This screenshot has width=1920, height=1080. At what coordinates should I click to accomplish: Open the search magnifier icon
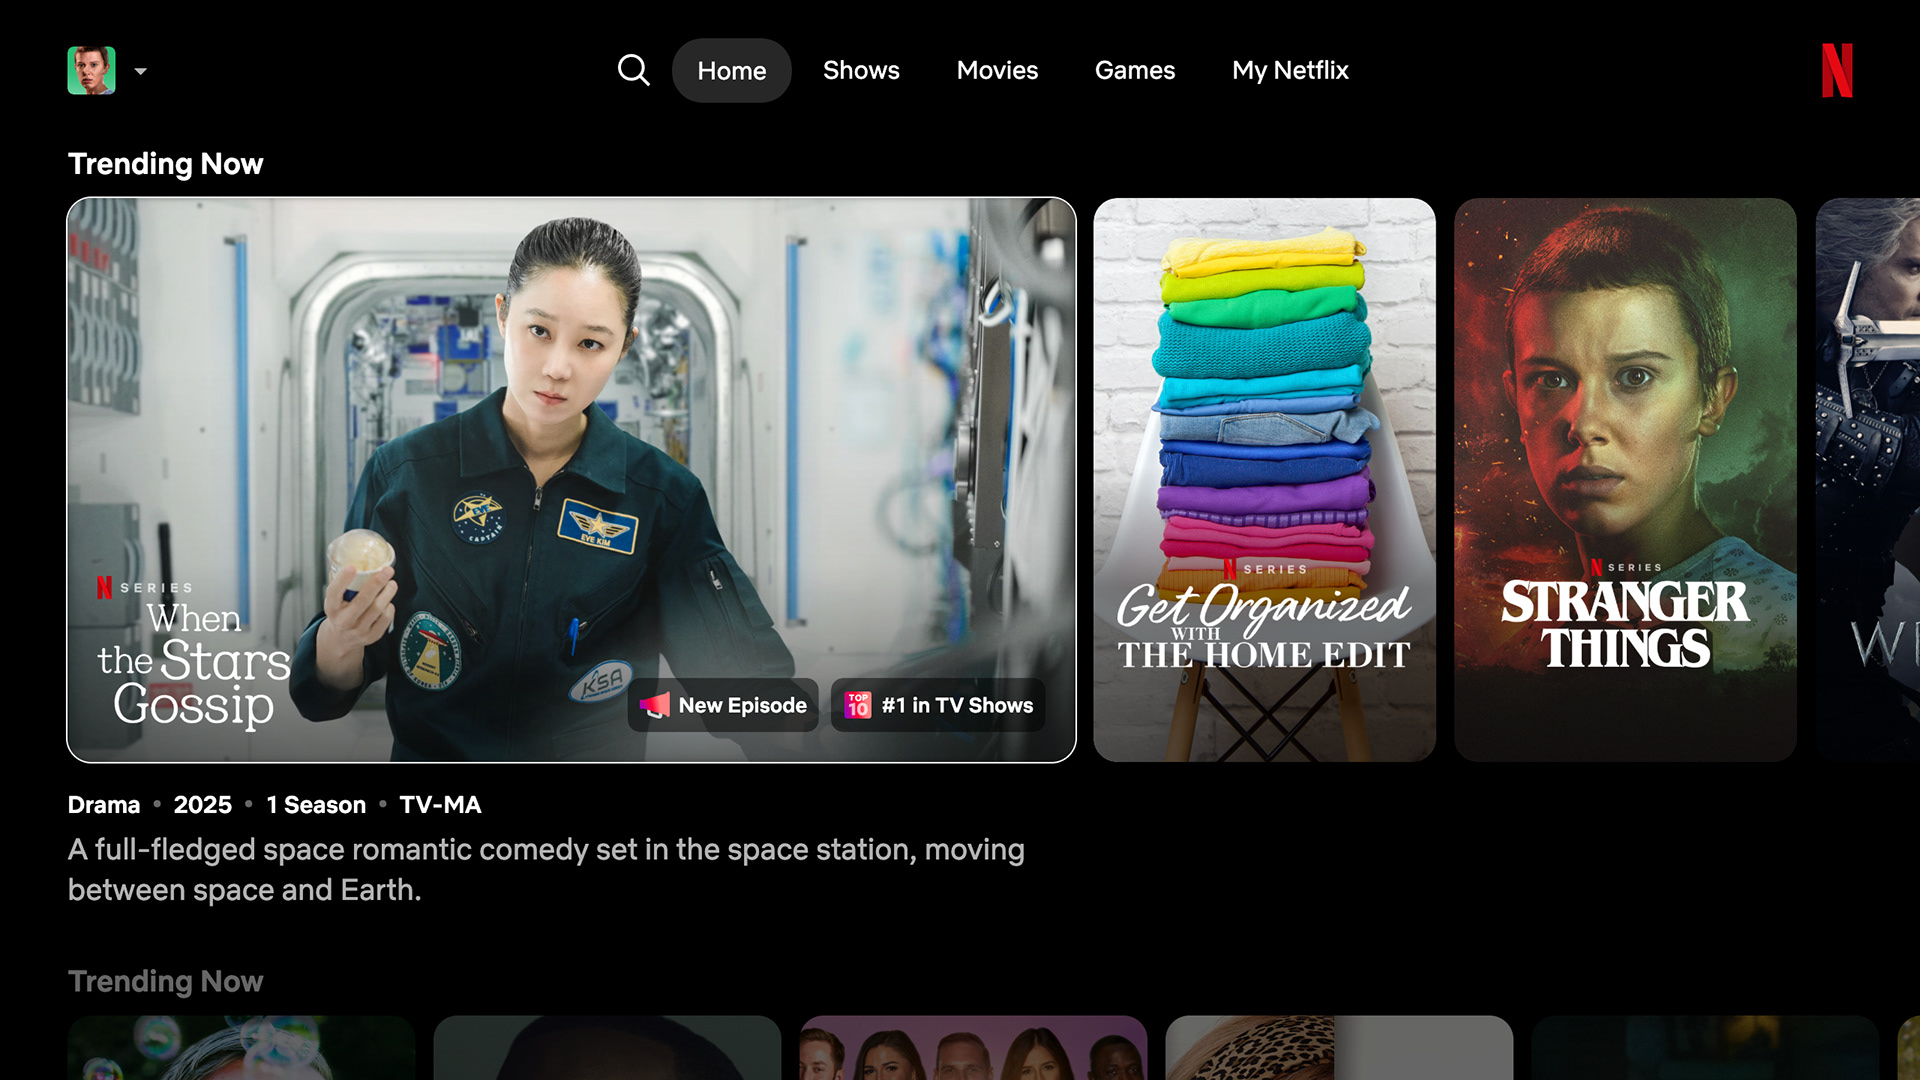click(x=633, y=70)
